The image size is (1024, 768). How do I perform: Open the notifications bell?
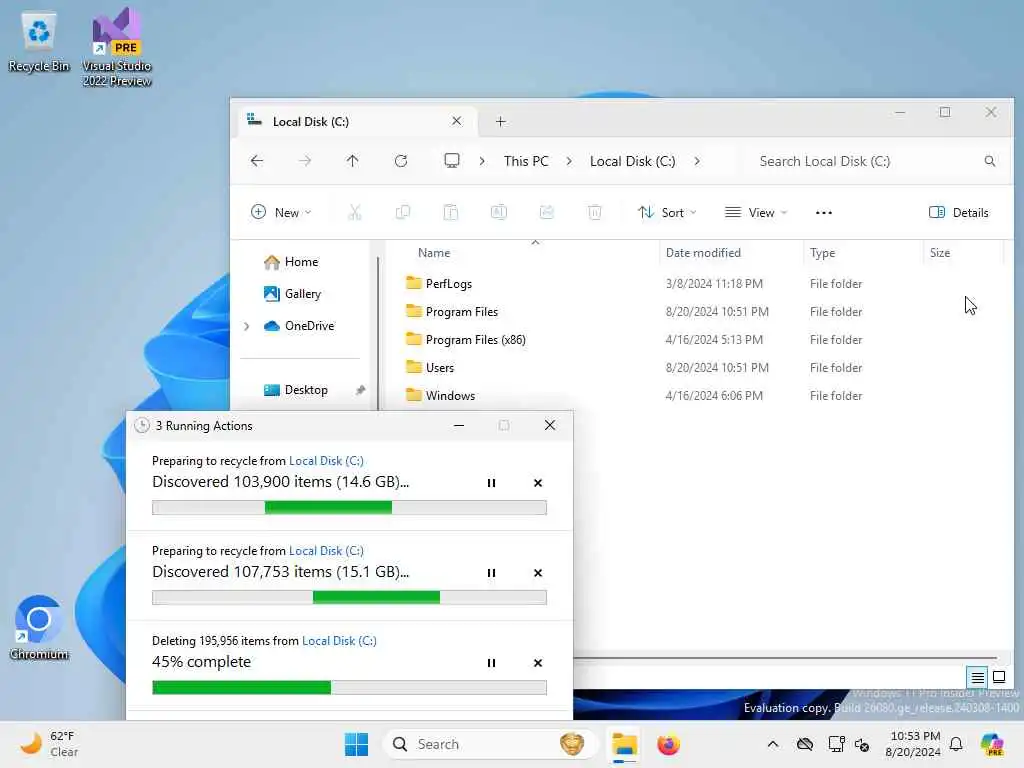coord(956,744)
